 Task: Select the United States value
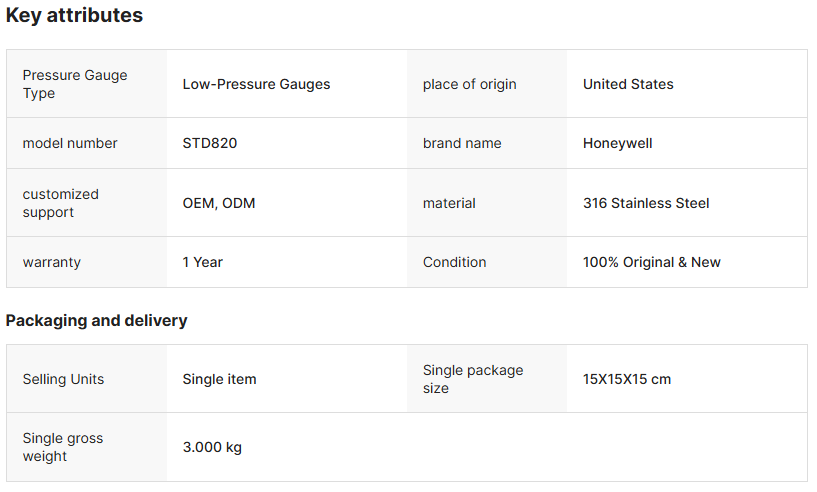click(x=628, y=84)
